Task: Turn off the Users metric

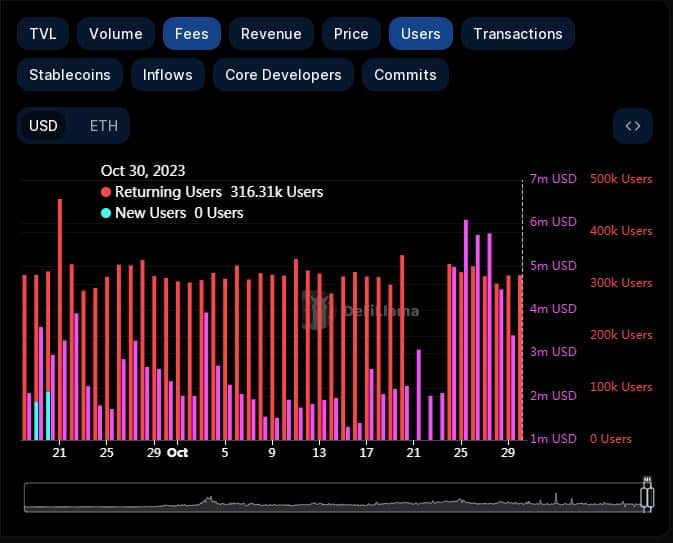Action: coord(420,34)
